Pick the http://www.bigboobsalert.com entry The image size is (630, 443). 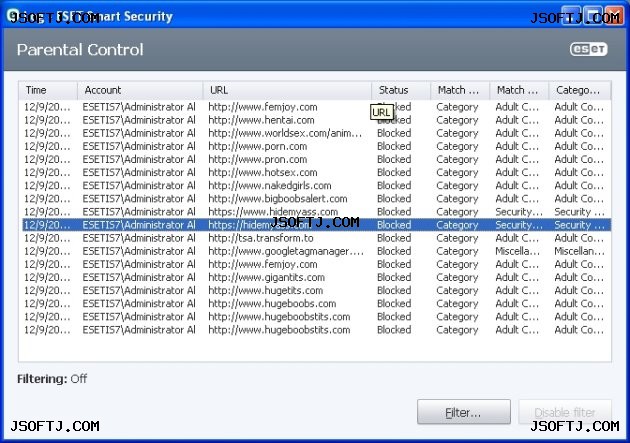[317, 199]
